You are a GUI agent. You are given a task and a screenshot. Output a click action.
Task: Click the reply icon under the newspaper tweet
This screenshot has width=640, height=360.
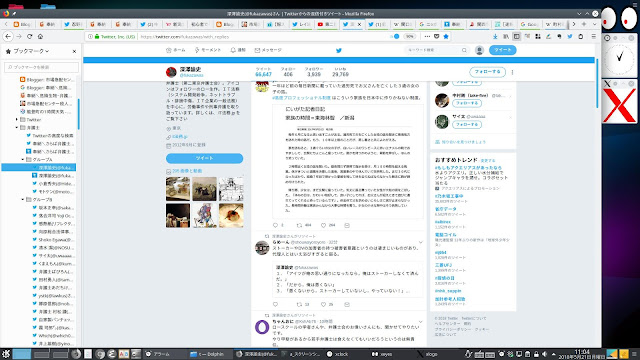click(275, 225)
